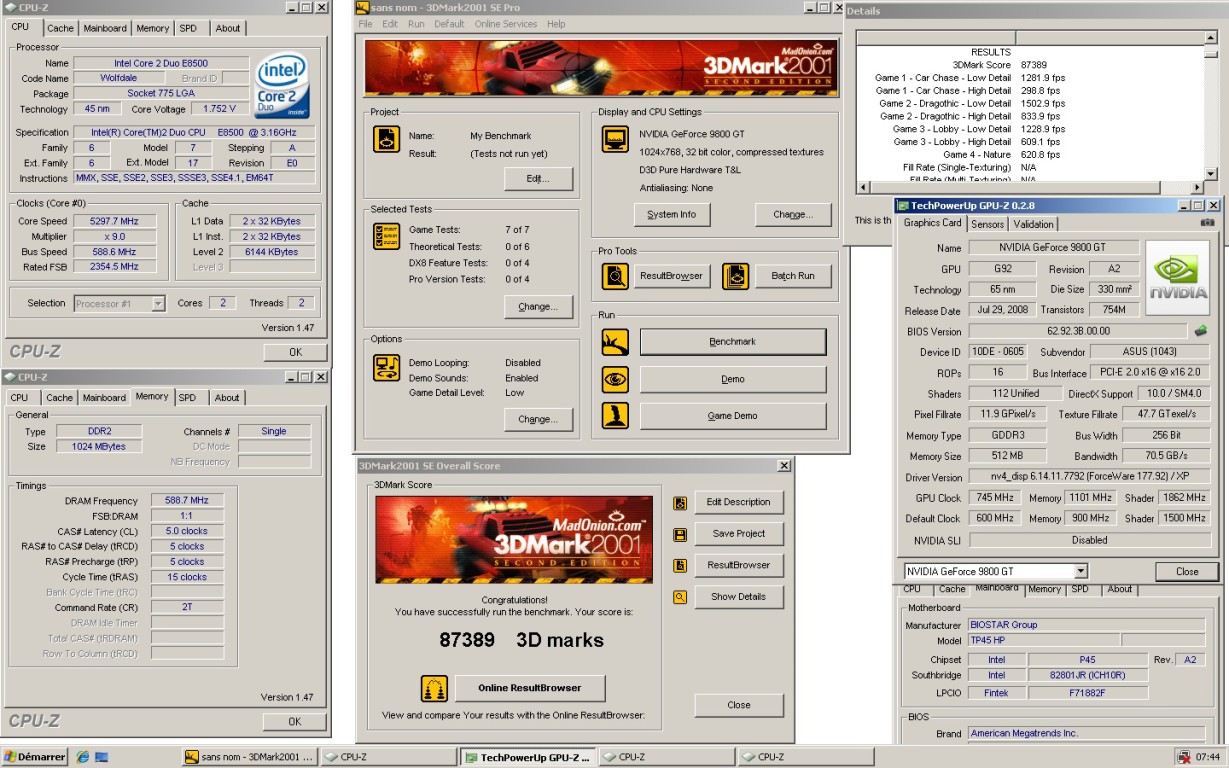Click OK in the CPU-Z Memory window

pyautogui.click(x=295, y=721)
